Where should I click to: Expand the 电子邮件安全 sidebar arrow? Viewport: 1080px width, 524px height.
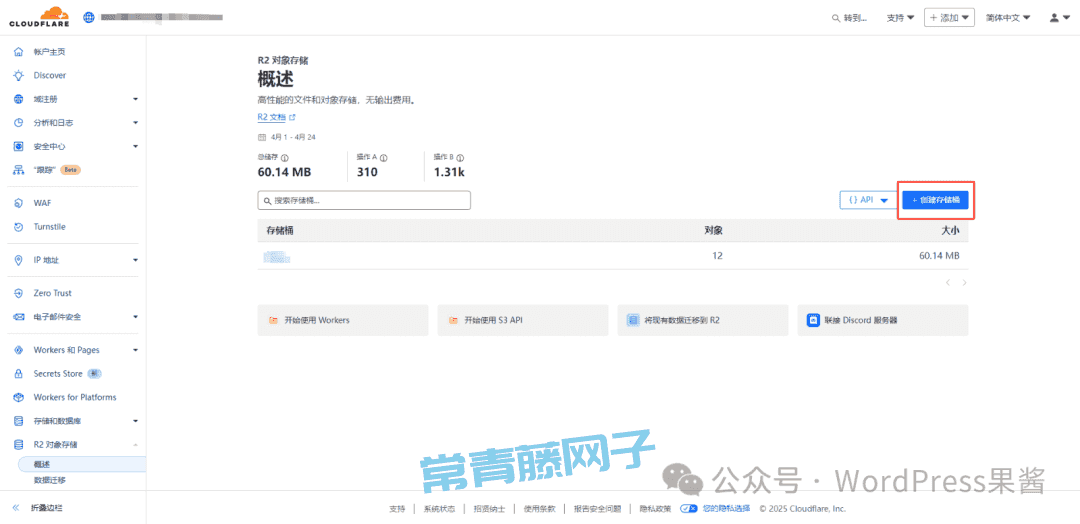(135, 317)
